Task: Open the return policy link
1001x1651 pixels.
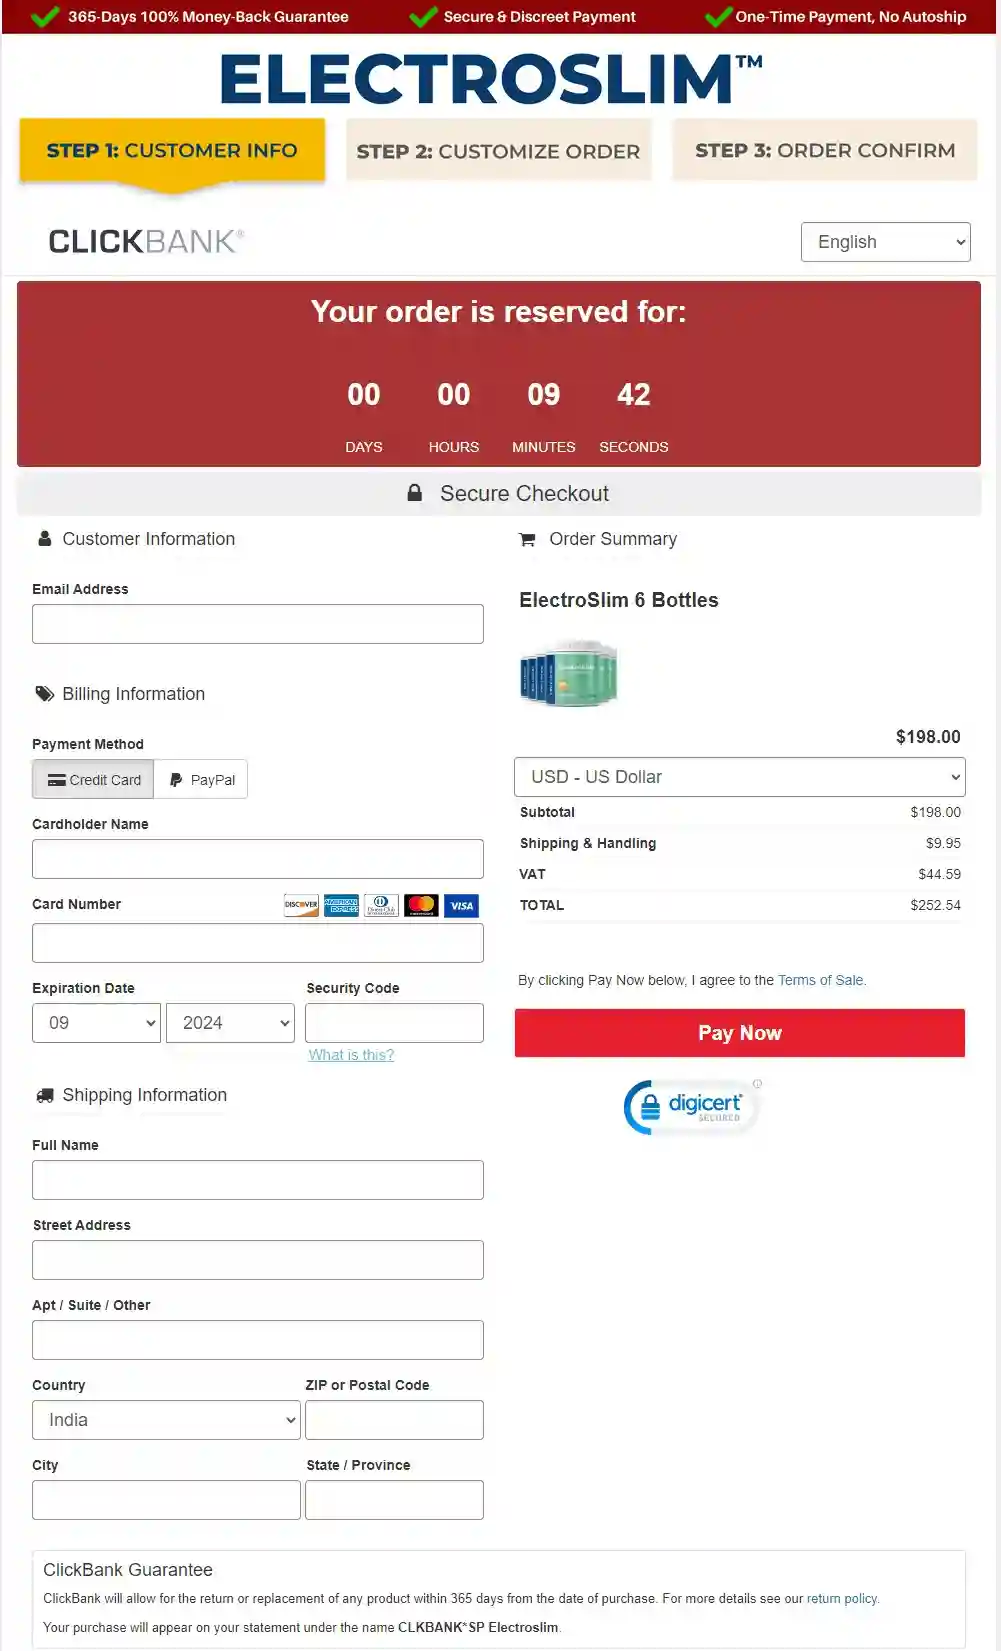Action: (842, 1599)
